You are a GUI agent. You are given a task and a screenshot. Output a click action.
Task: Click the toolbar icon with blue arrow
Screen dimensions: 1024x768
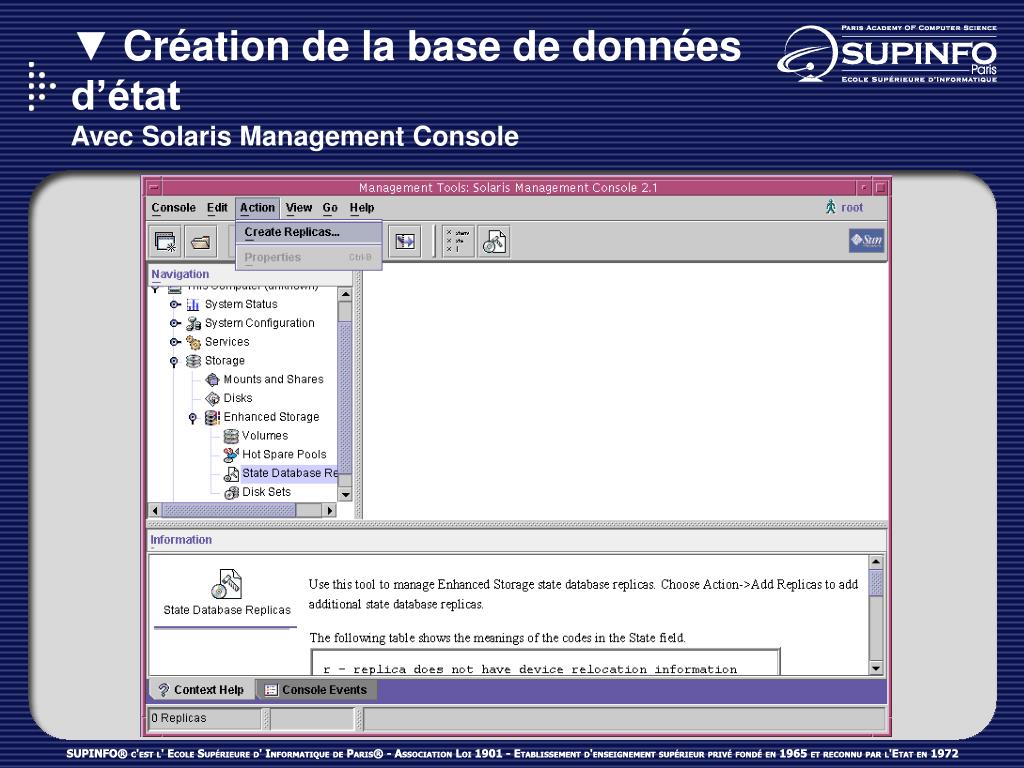[405, 242]
